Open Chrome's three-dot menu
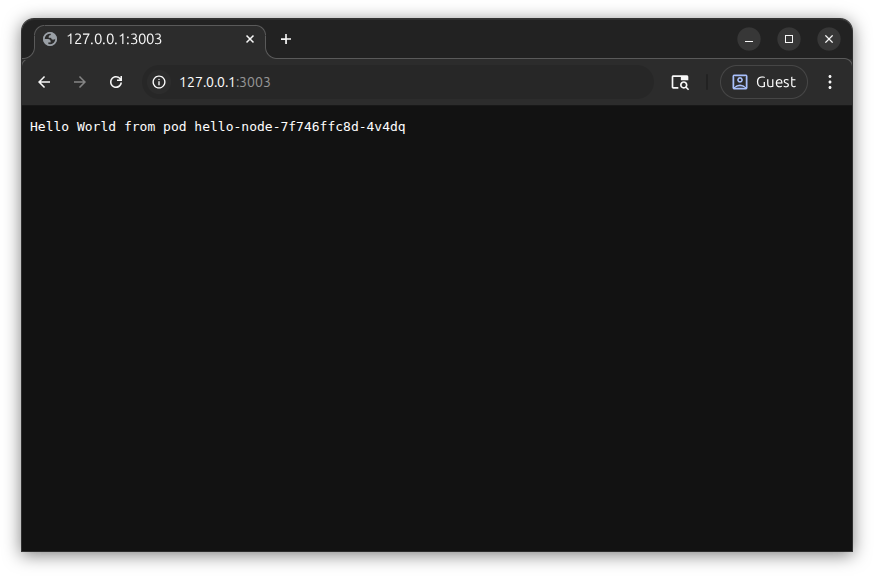The width and height of the screenshot is (874, 576). click(x=829, y=82)
